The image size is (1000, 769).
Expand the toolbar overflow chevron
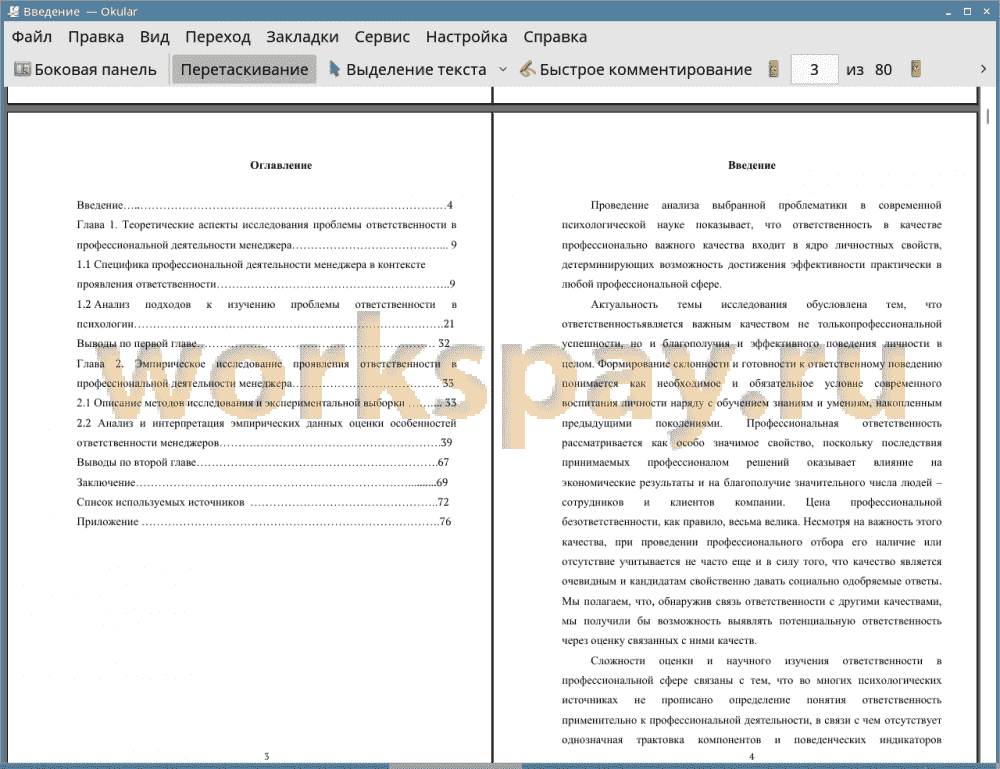click(x=983, y=69)
